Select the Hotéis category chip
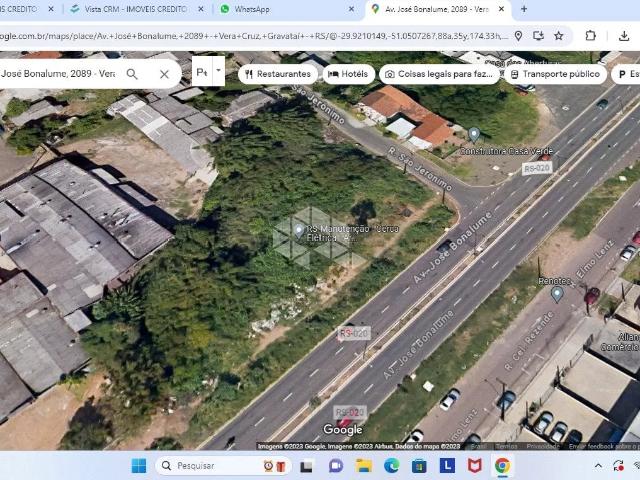 point(349,74)
